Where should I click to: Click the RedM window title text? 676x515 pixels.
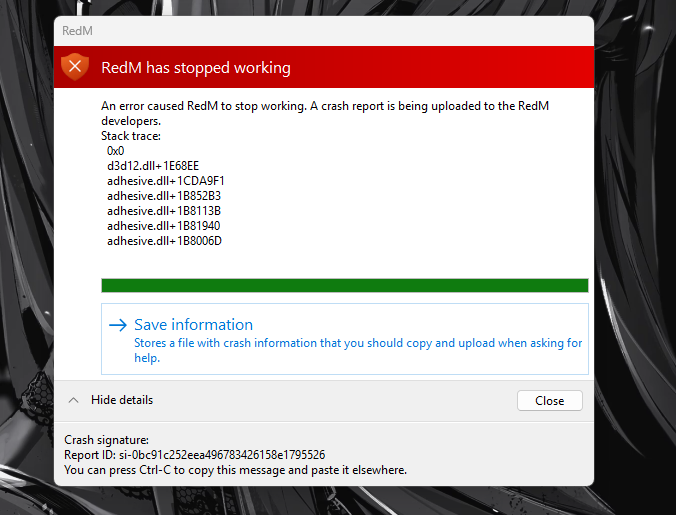pyautogui.click(x=77, y=31)
